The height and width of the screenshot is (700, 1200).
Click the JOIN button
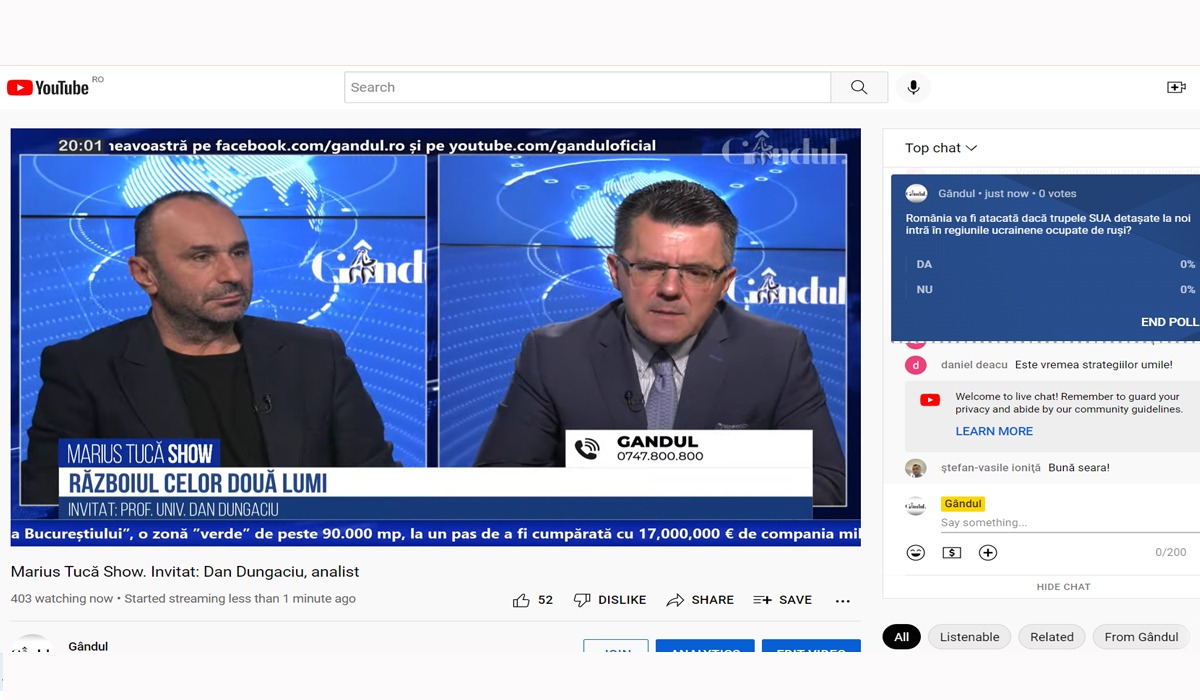coord(616,648)
